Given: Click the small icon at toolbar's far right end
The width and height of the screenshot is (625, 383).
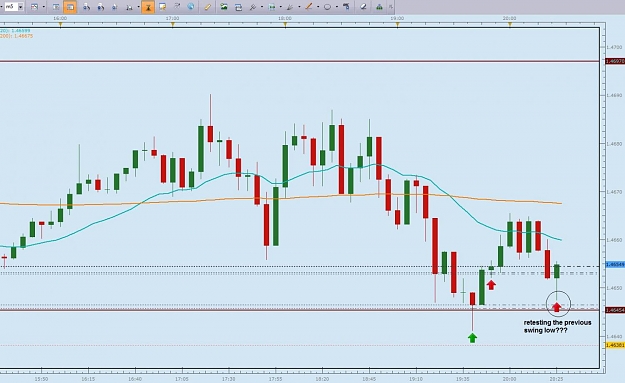Looking at the screenshot, I should (x=391, y=7).
